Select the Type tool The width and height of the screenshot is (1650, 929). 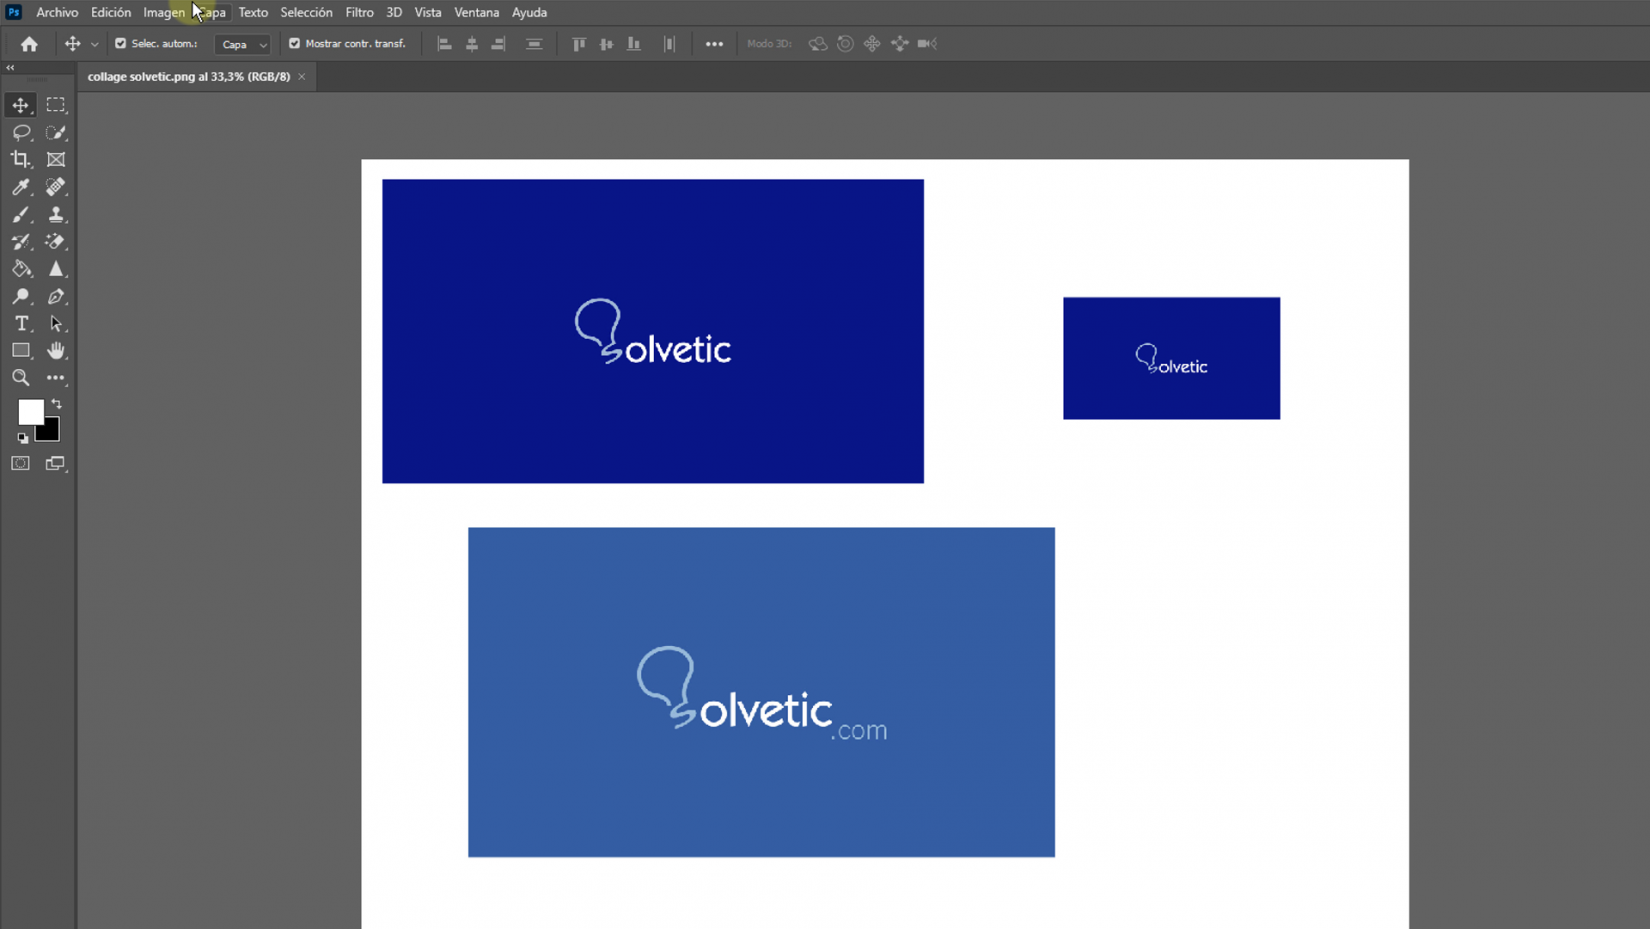[21, 323]
